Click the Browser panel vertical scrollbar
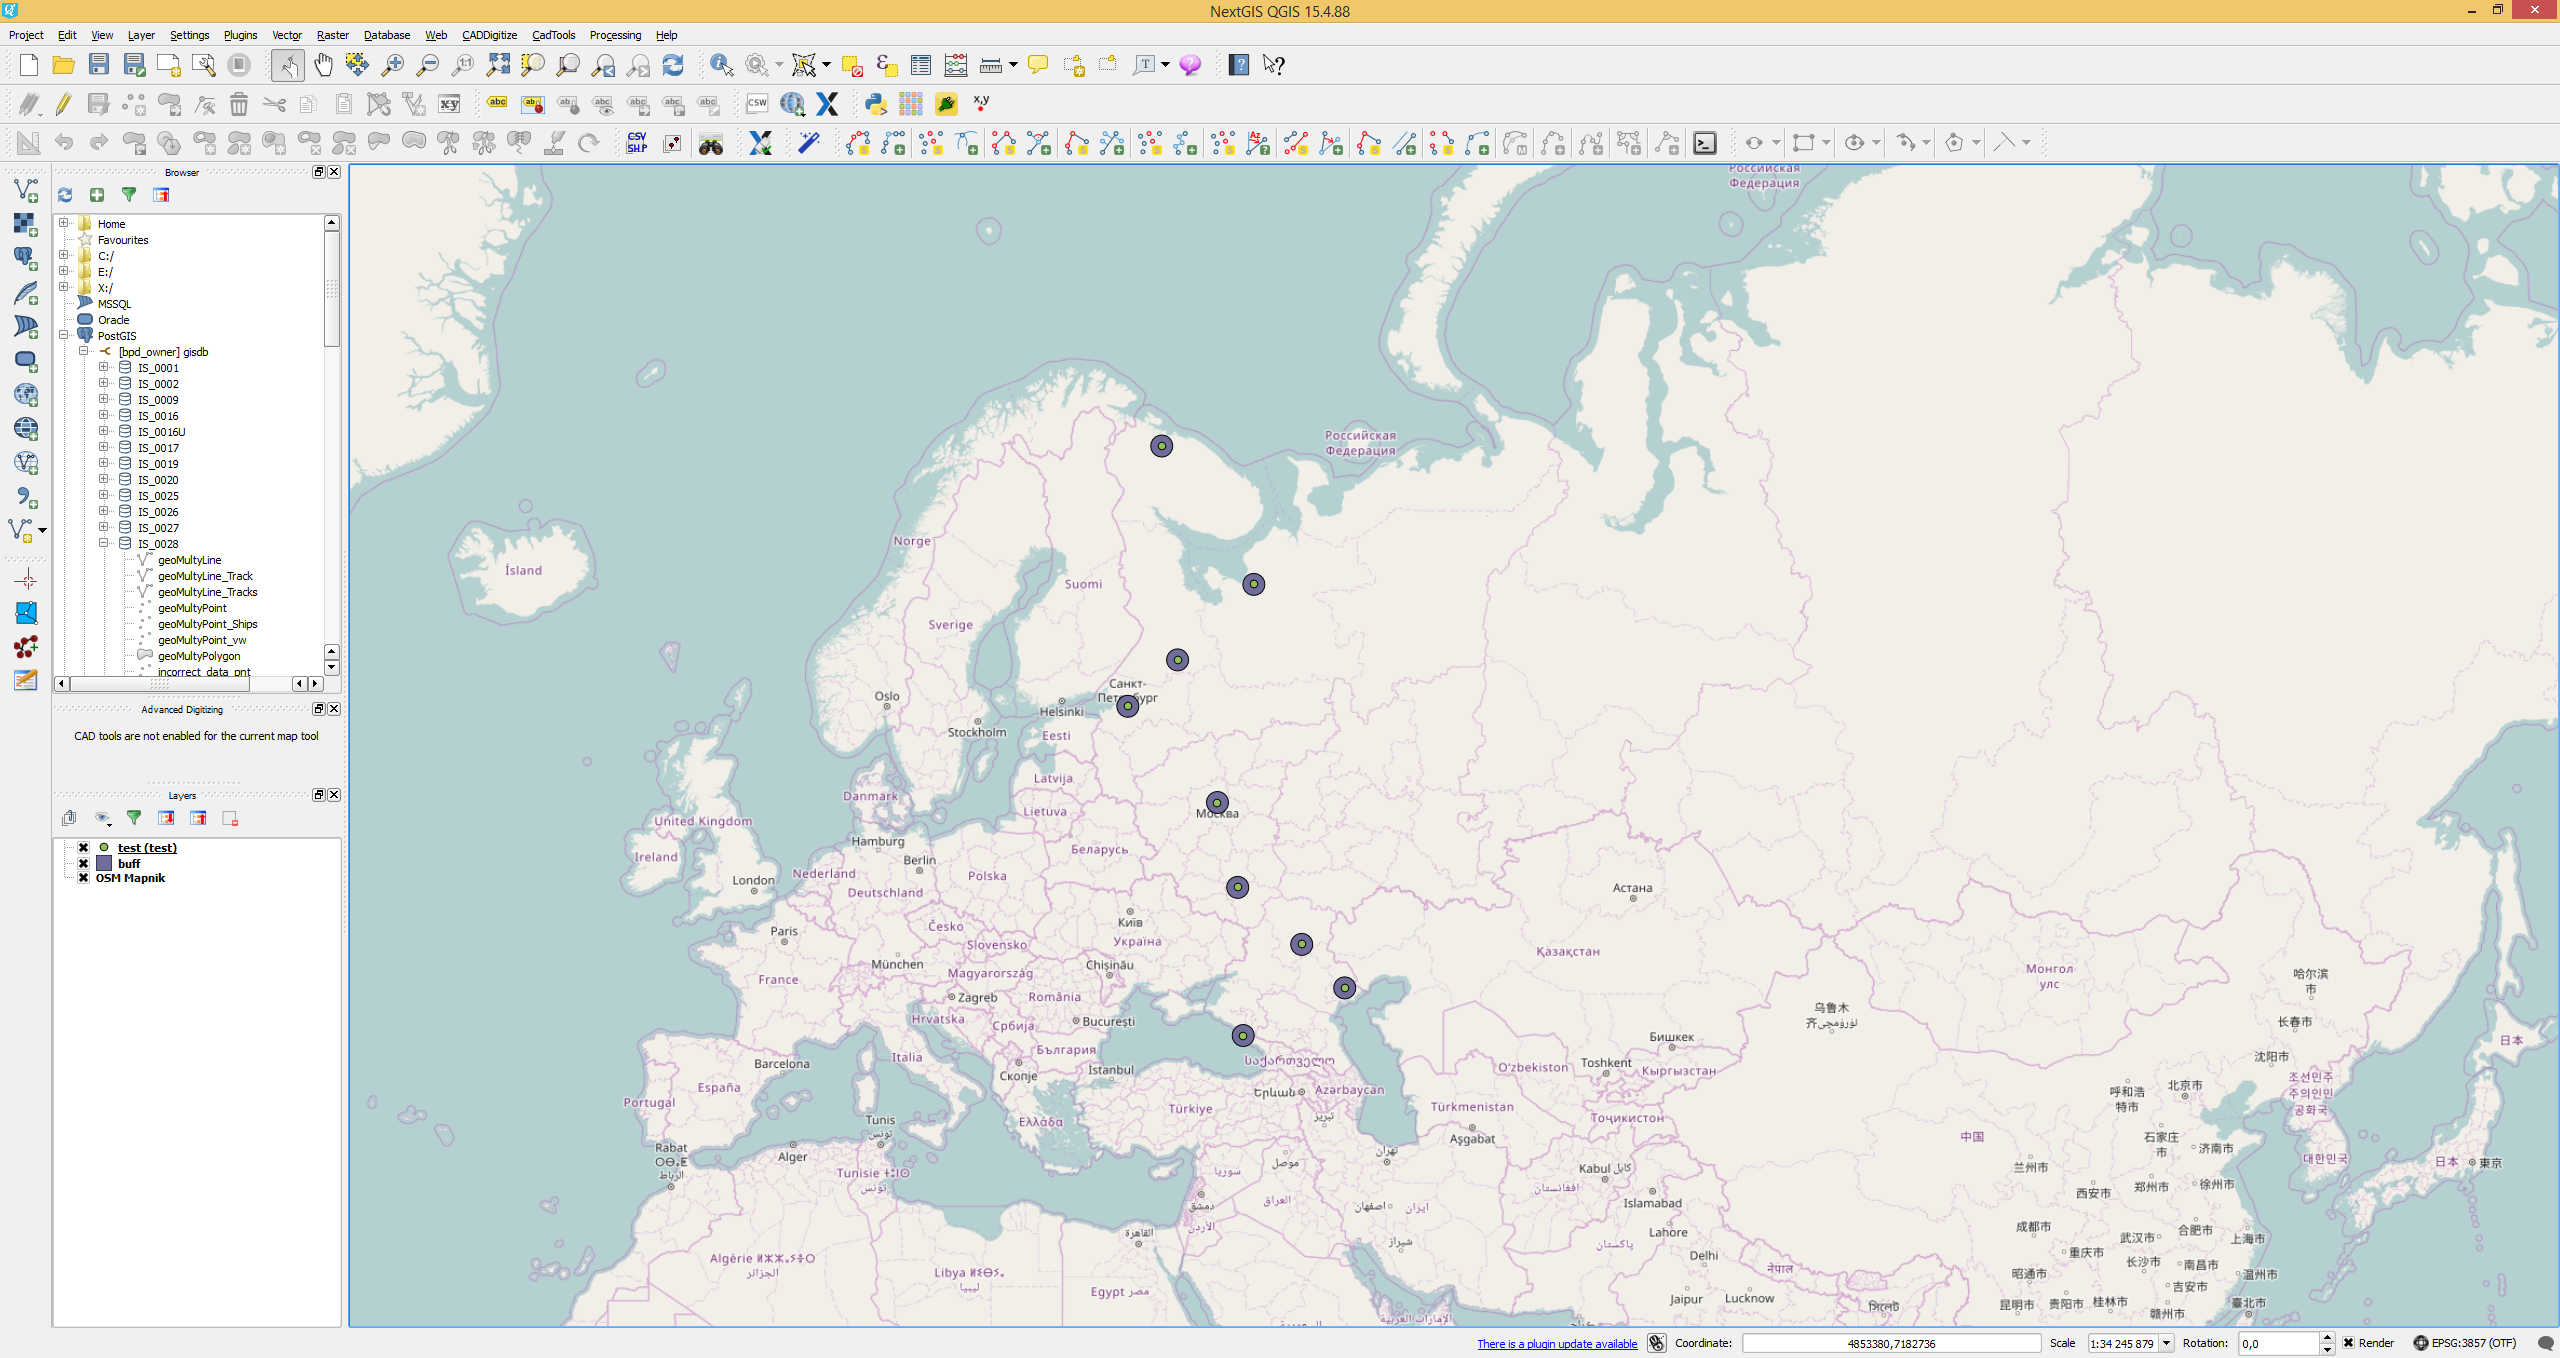Image resolution: width=2560 pixels, height=1358 pixels. [x=331, y=290]
